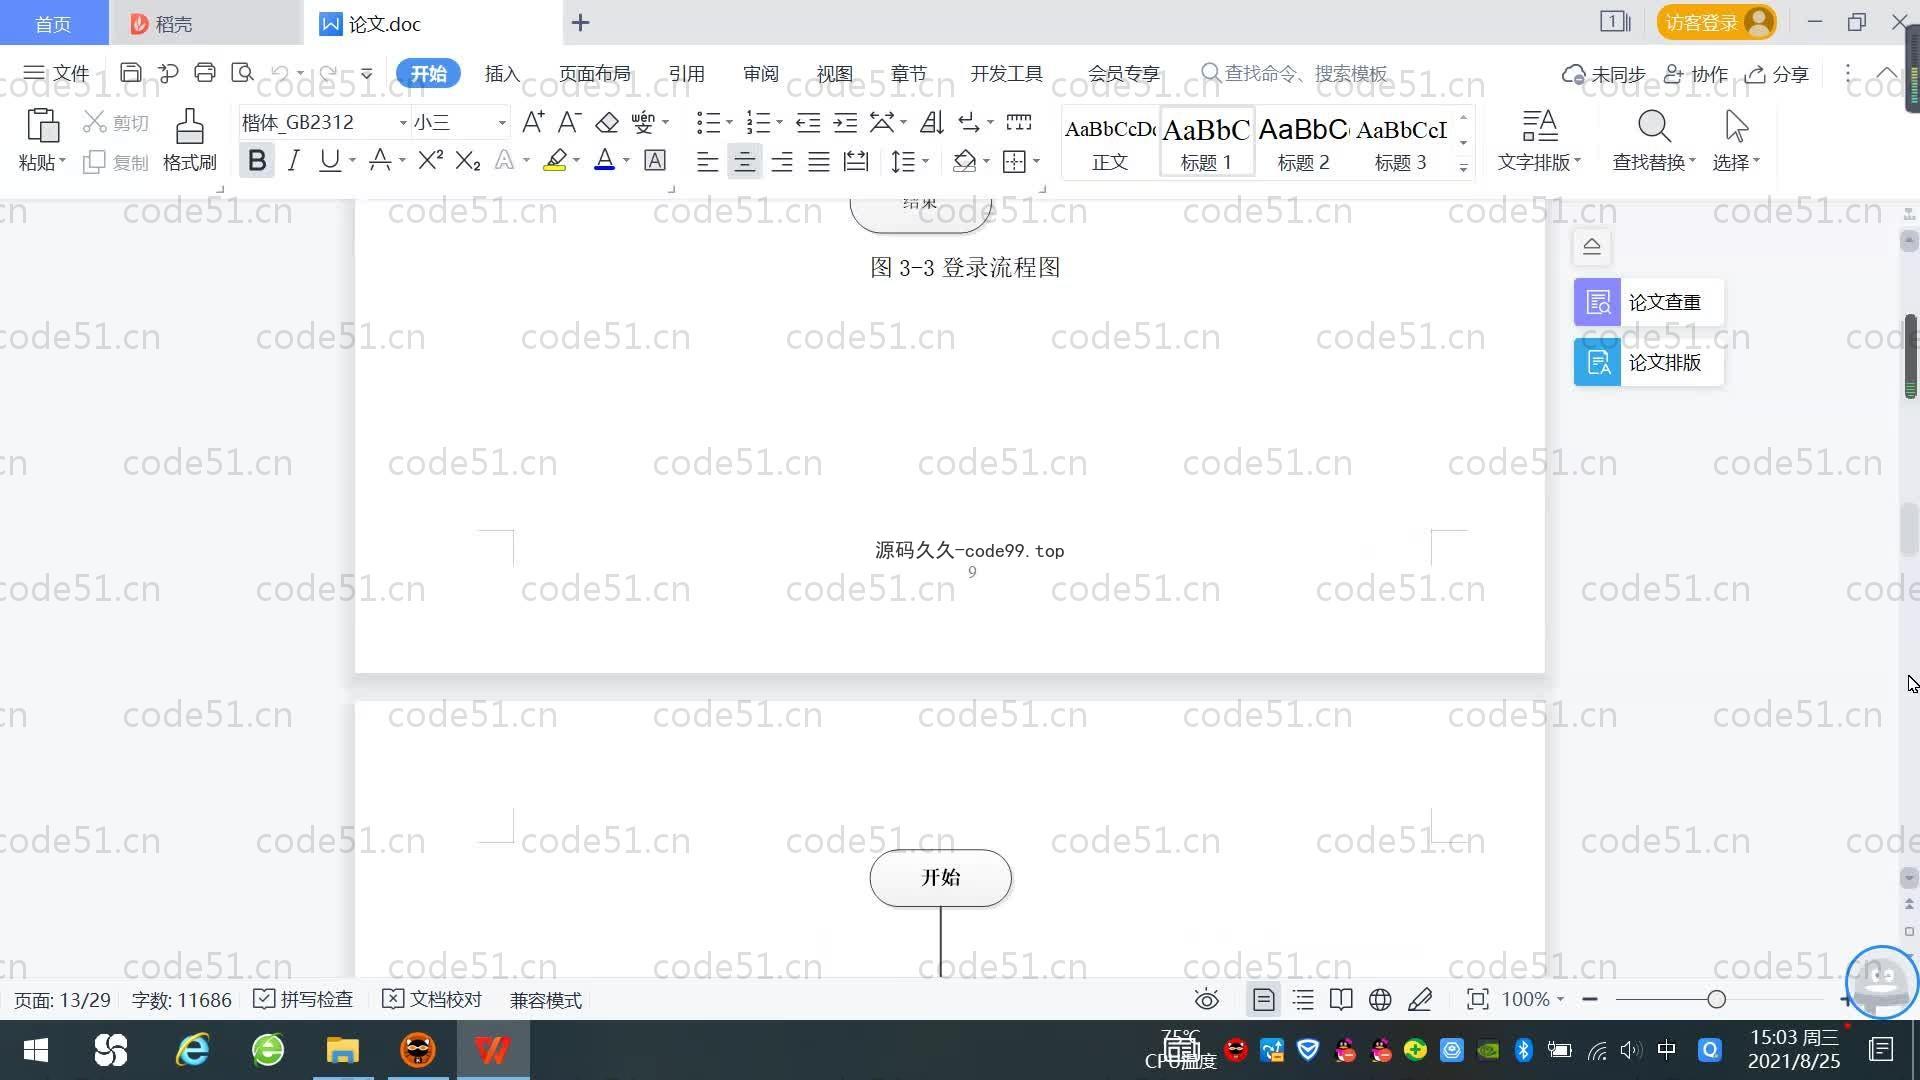1920x1080 pixels.
Task: Toggle align right
Action: [782, 161]
